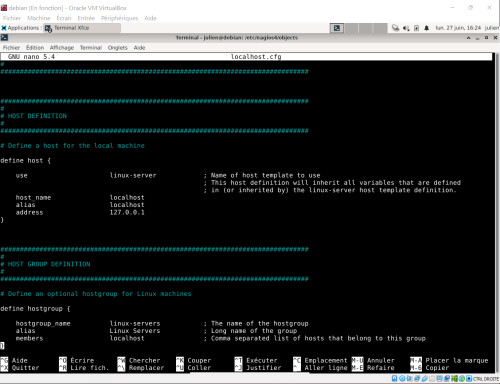Image resolution: width=500 pixels, height=384 pixels.
Task: Roll up terminal window with arrow button
Action: (x=469, y=38)
